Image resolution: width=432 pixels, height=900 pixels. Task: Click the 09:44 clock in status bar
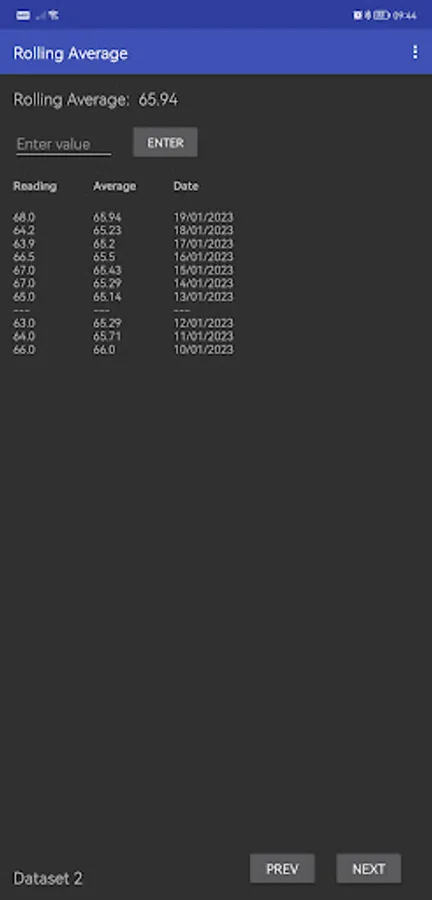[x=404, y=15]
